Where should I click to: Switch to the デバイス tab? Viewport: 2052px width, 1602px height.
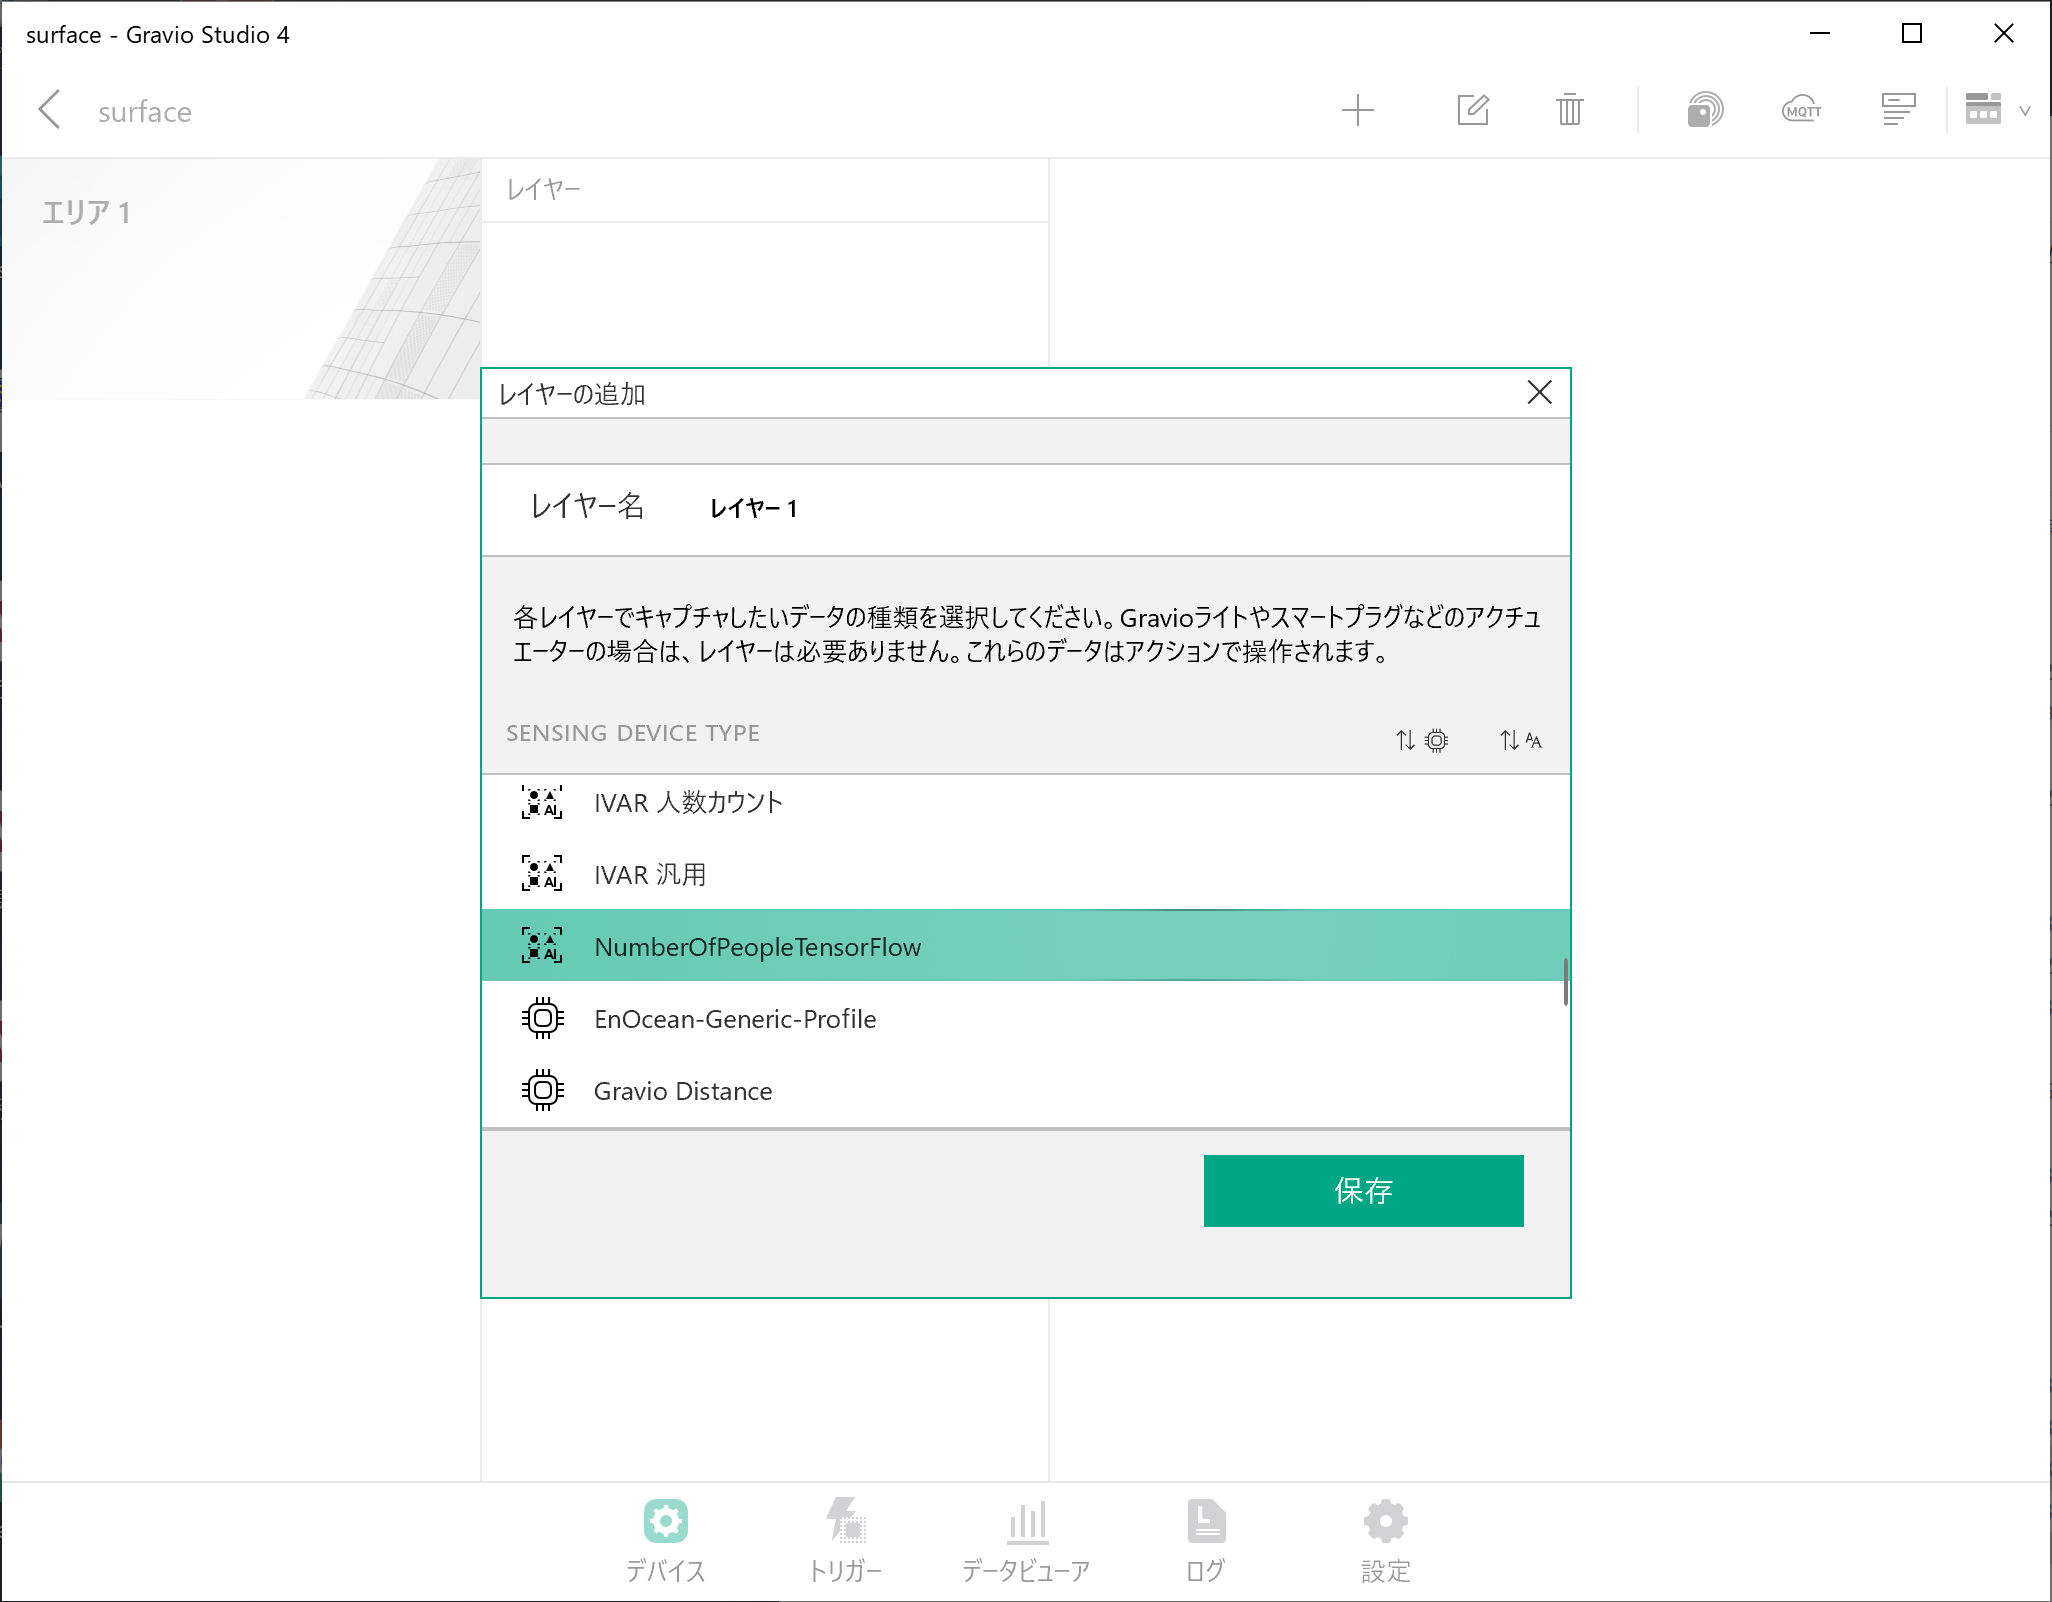pos(665,1541)
